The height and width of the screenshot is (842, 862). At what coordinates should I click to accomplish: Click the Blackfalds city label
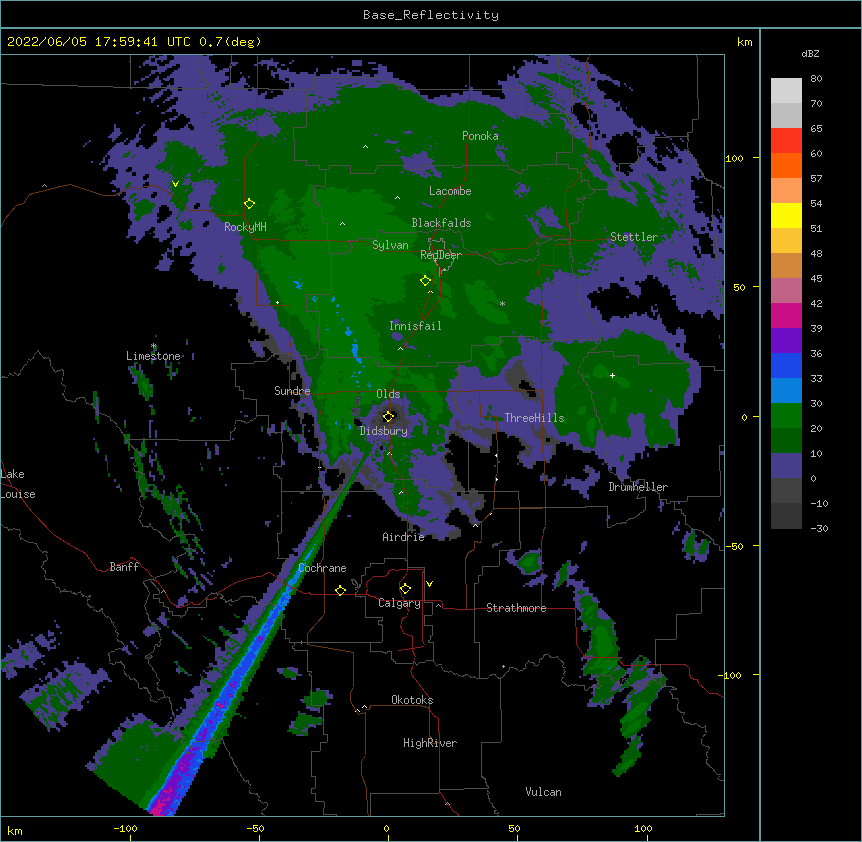(441, 223)
